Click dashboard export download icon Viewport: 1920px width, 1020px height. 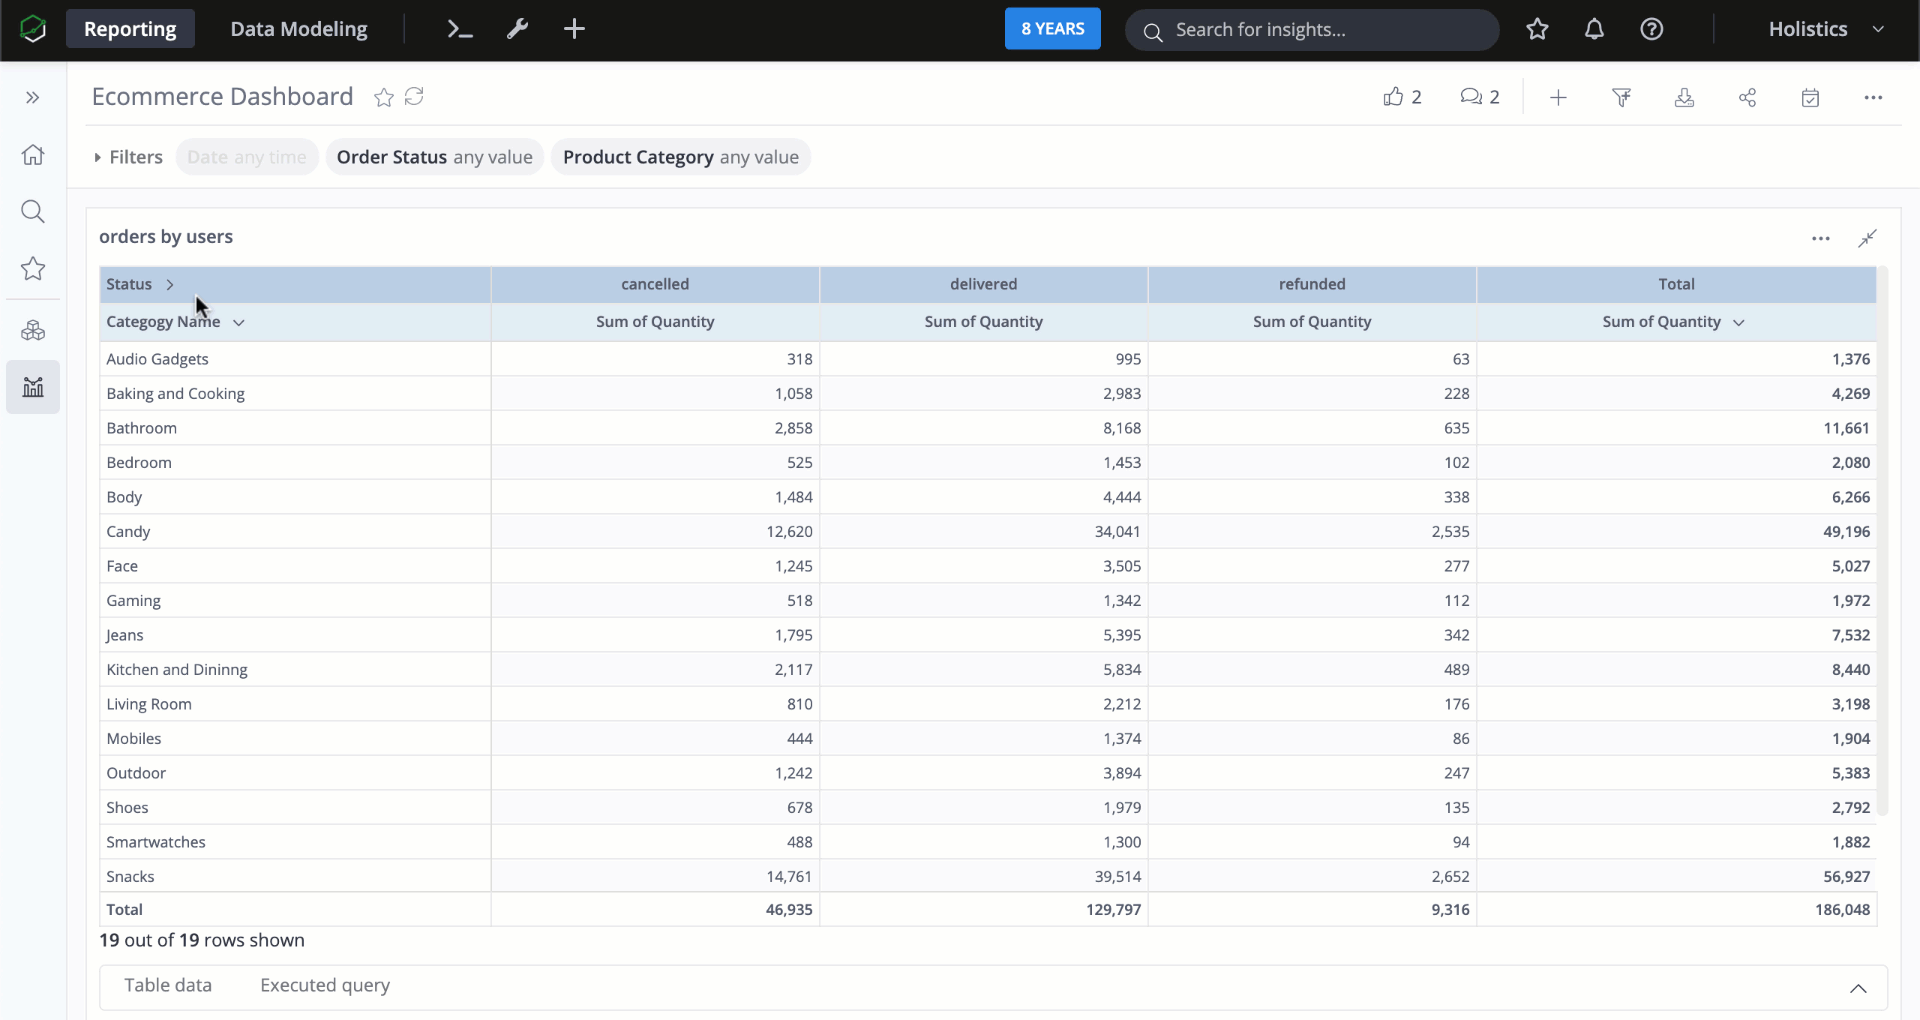[x=1684, y=97]
